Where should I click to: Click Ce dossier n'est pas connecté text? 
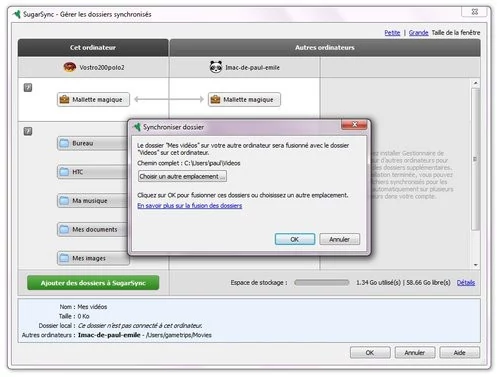coord(140,325)
